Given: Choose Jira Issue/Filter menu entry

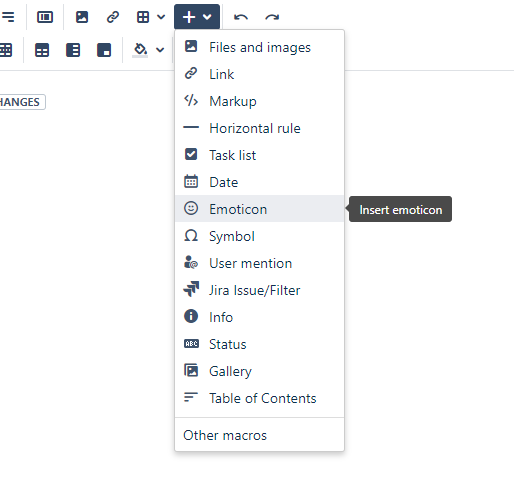Looking at the screenshot, I should click(259, 290).
